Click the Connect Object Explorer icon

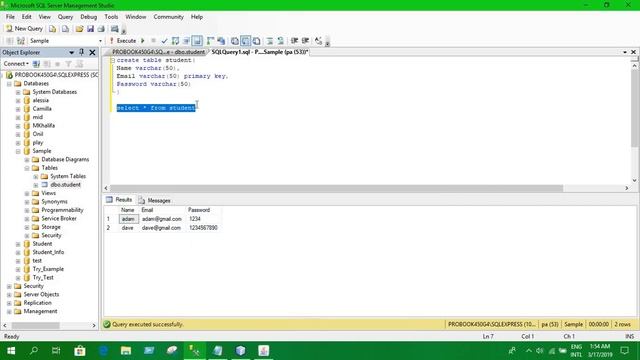[36, 64]
